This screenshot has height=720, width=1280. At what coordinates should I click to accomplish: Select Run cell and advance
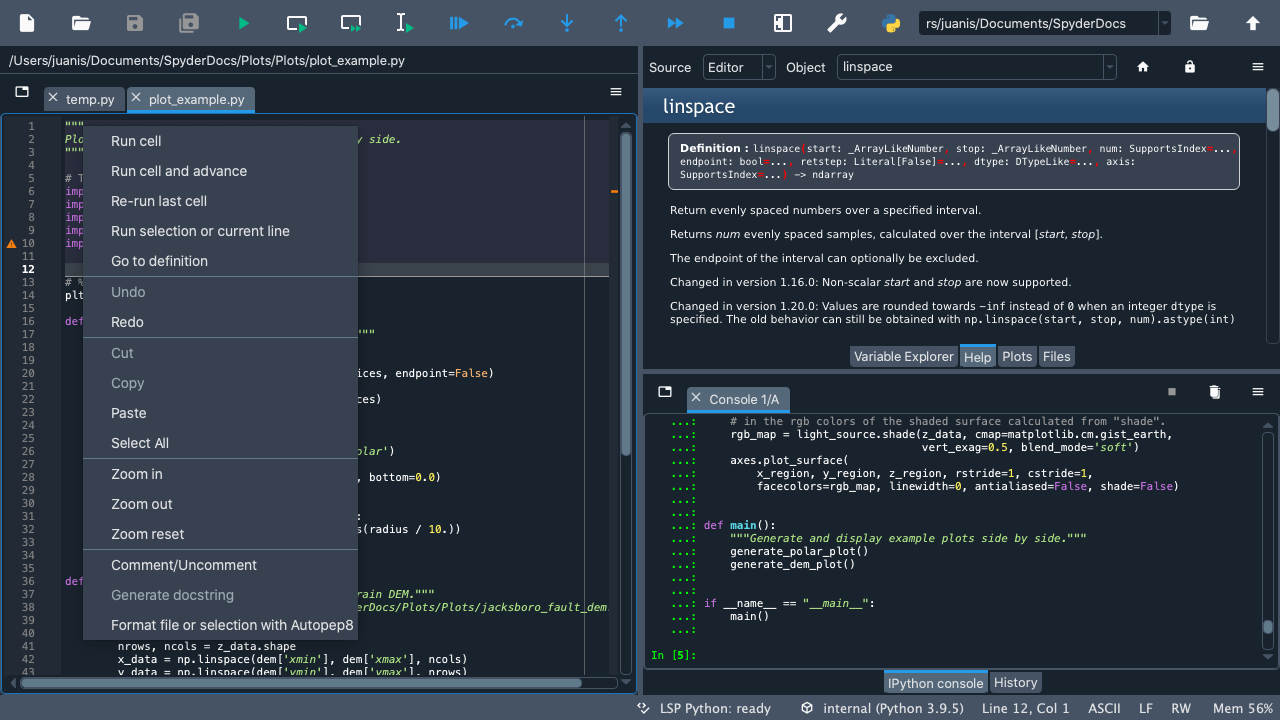coord(179,171)
